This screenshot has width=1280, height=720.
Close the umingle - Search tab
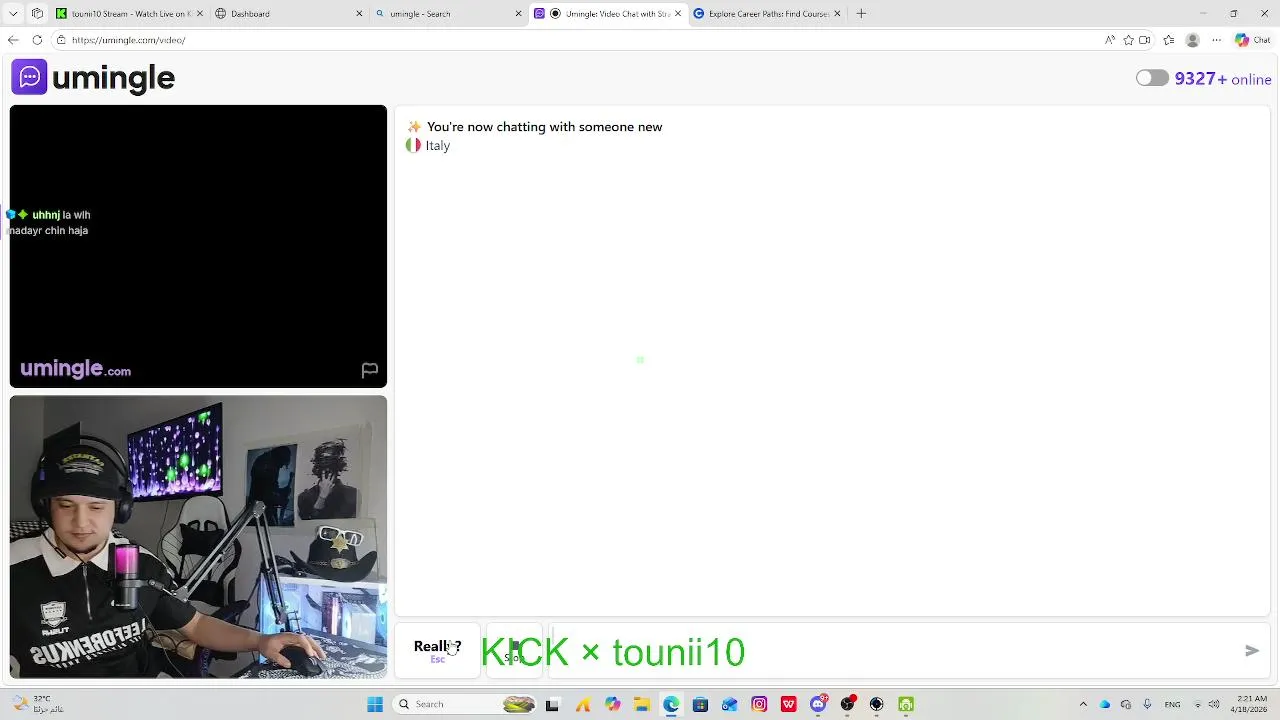[x=518, y=14]
